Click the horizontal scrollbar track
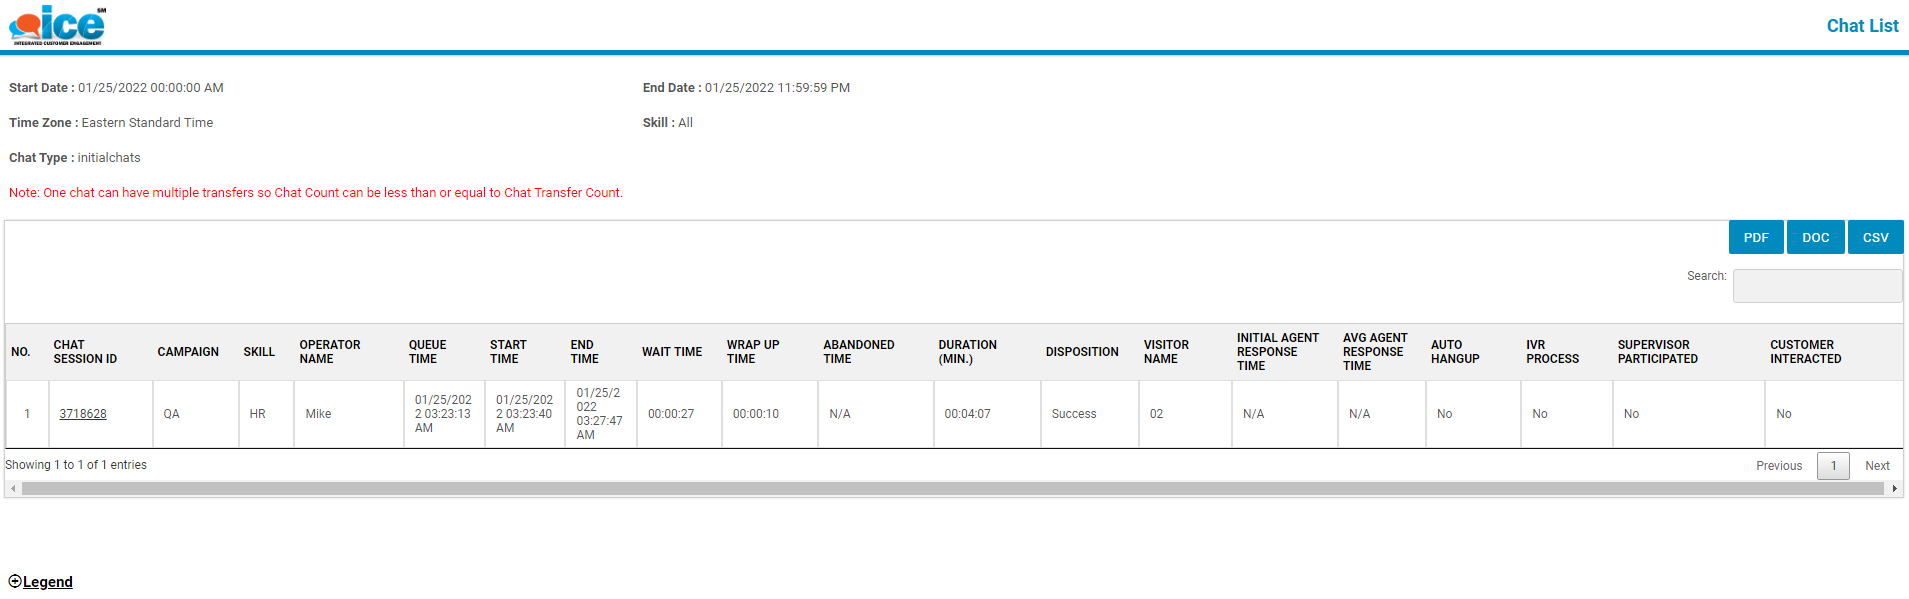The height and width of the screenshot is (599, 1909). (950, 489)
